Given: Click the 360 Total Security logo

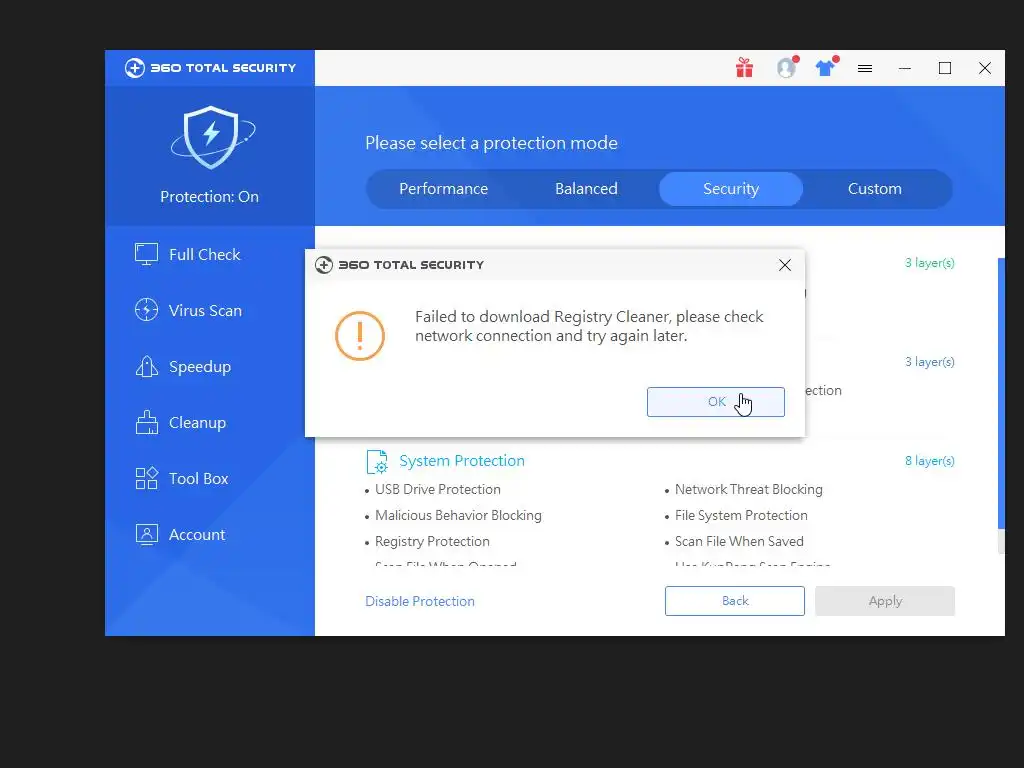Looking at the screenshot, I should pos(210,68).
